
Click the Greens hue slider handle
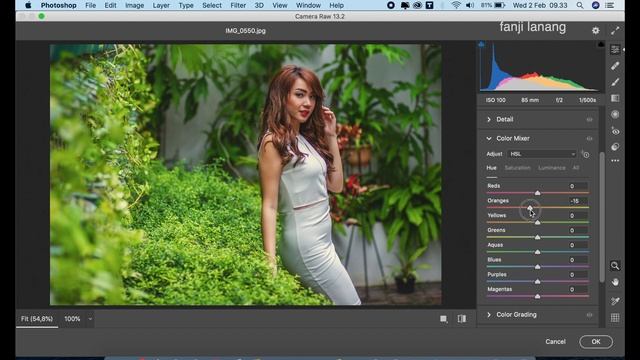(x=538, y=237)
